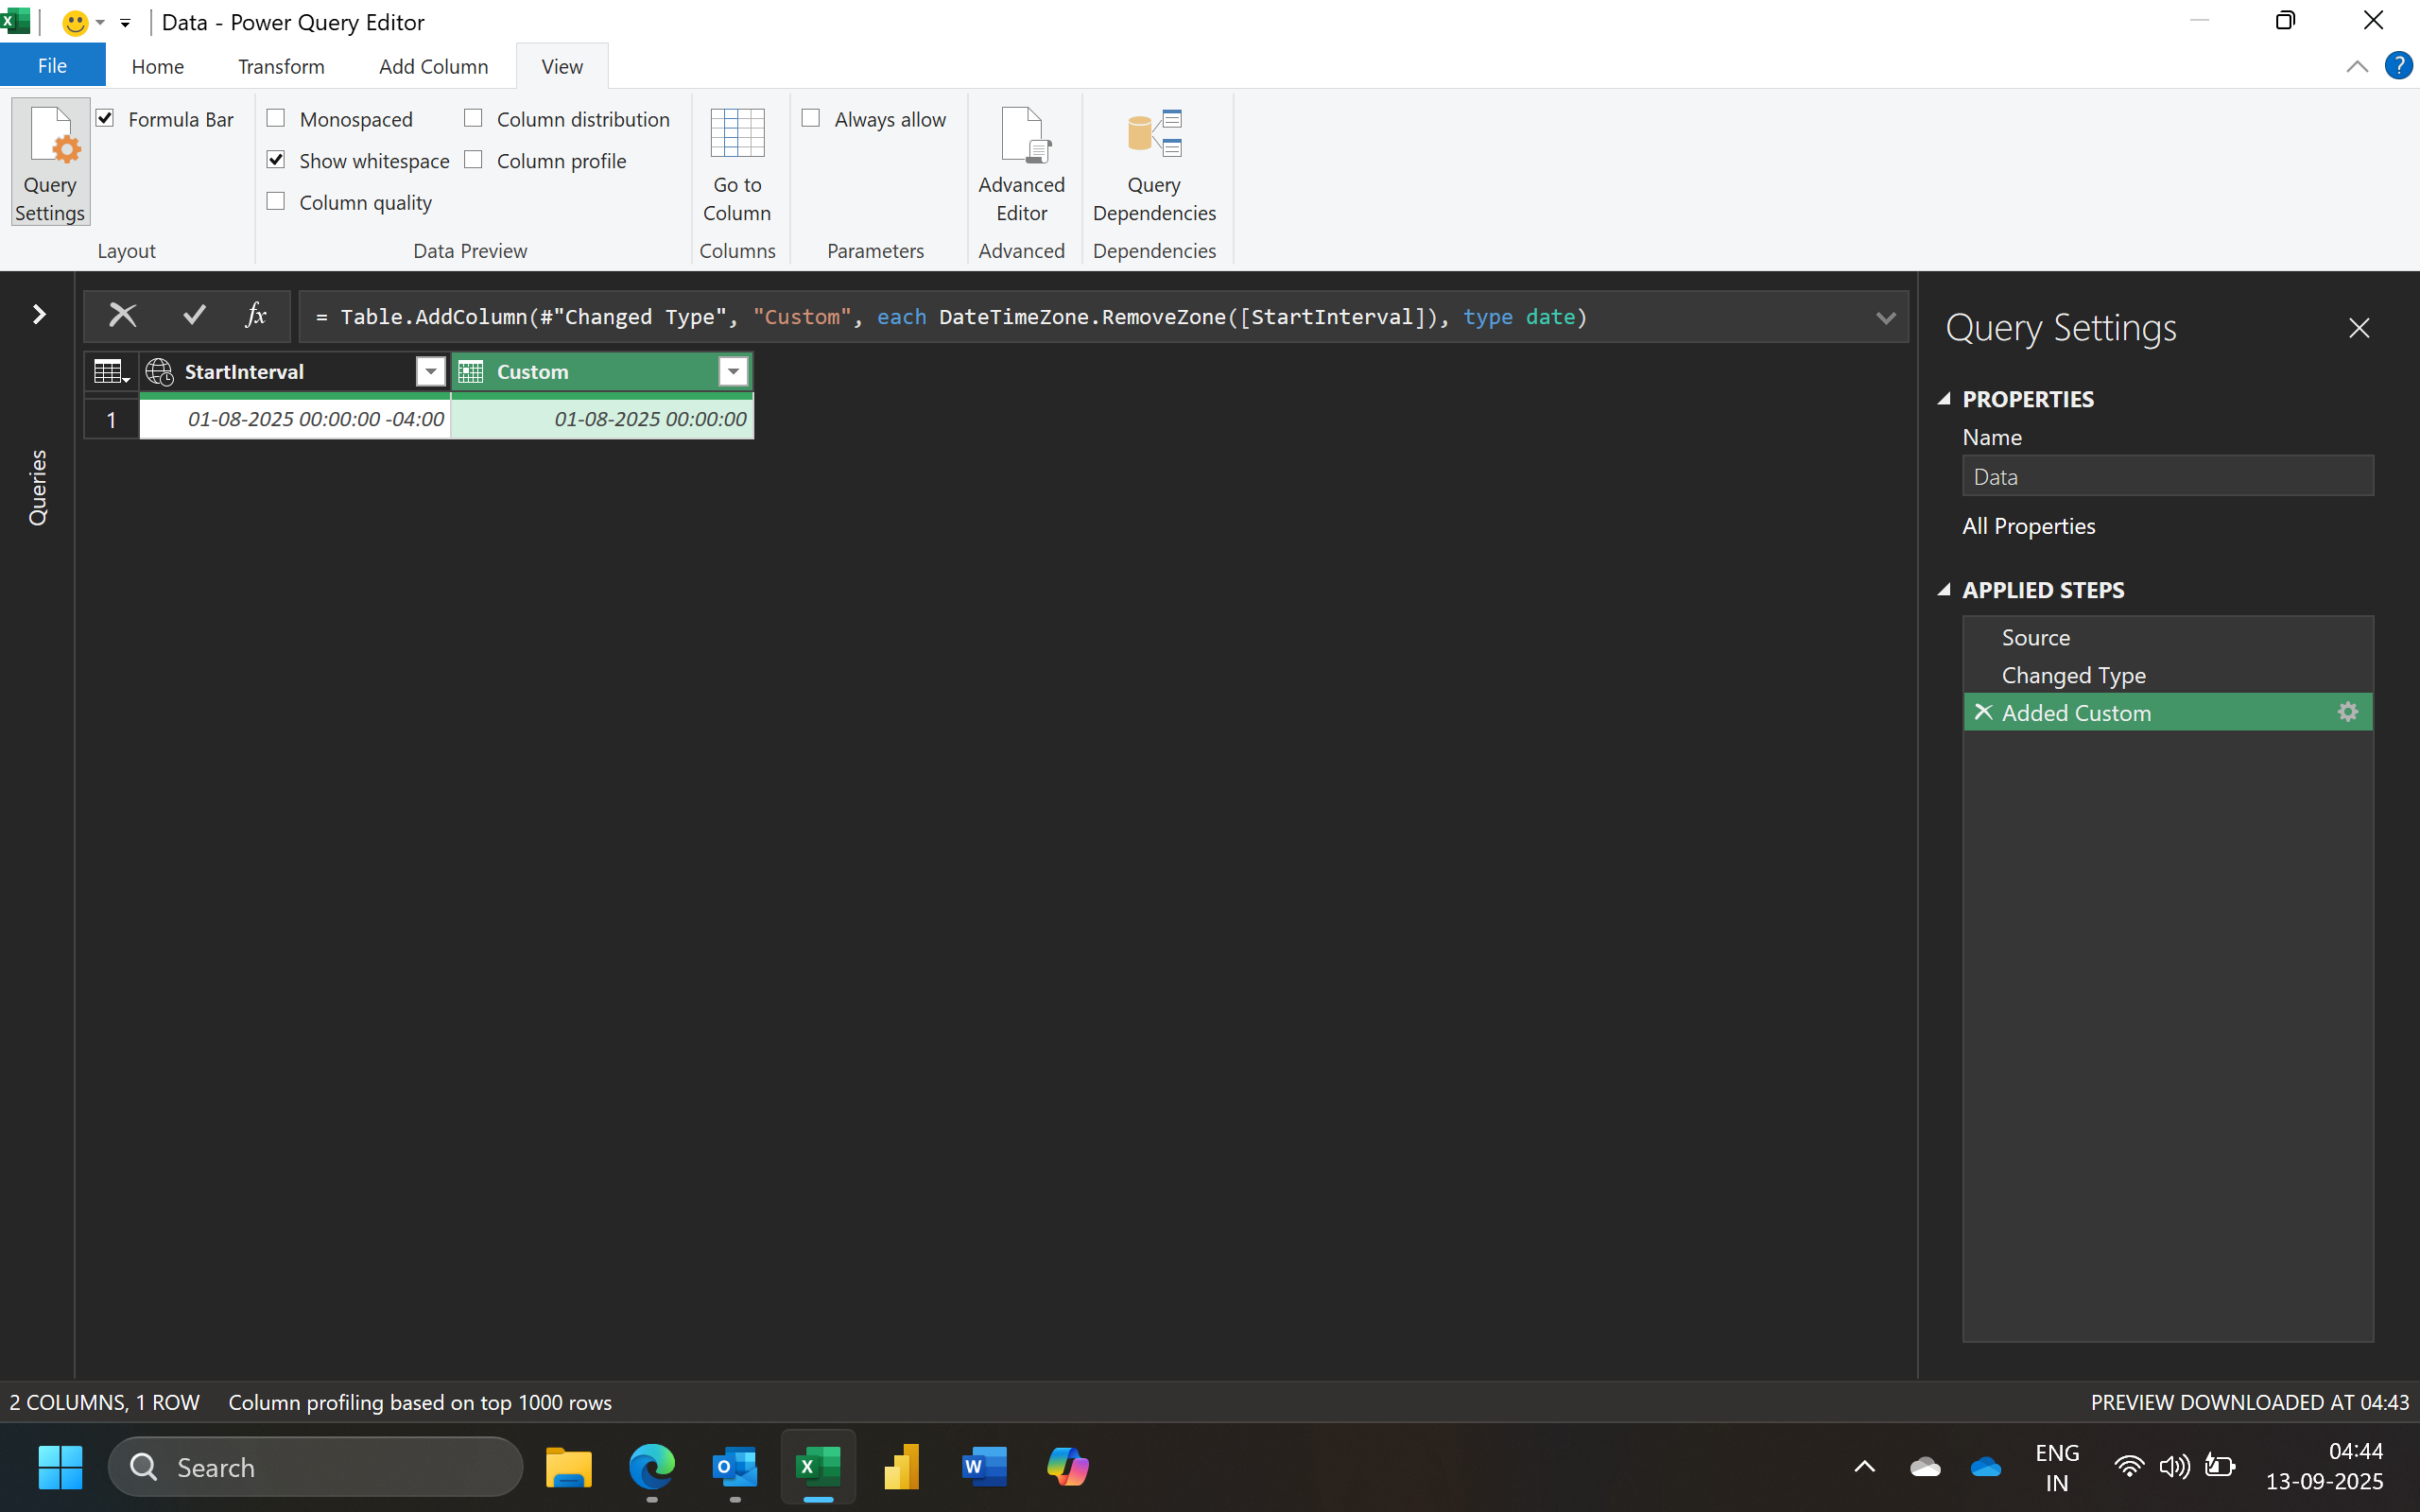Click the All Properties link

click(x=2028, y=526)
